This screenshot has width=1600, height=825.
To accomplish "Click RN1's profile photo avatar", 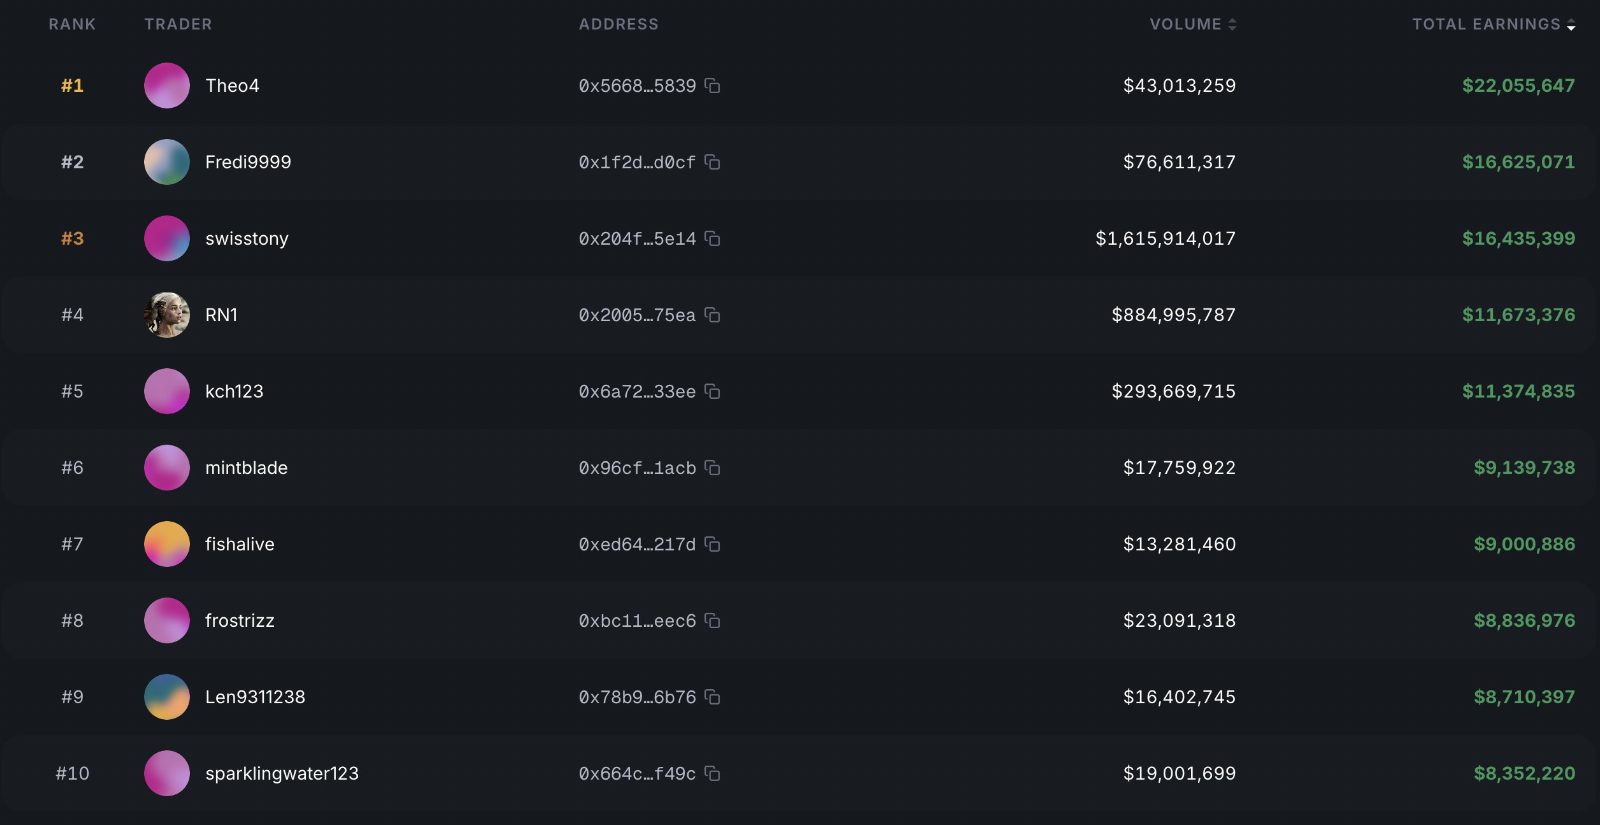I will pos(167,315).
